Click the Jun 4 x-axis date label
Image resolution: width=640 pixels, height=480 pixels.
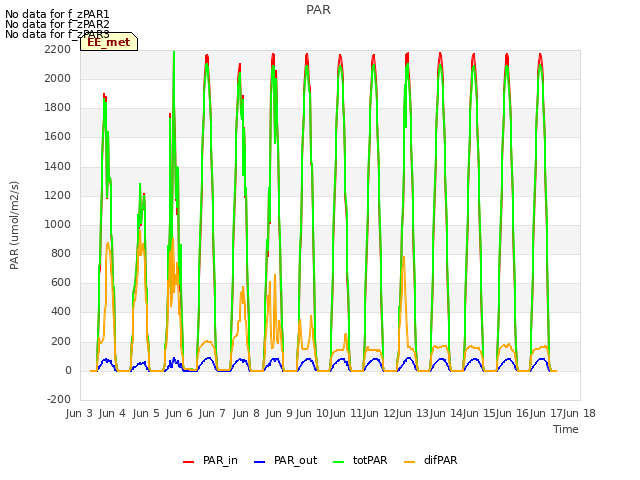click(x=112, y=413)
